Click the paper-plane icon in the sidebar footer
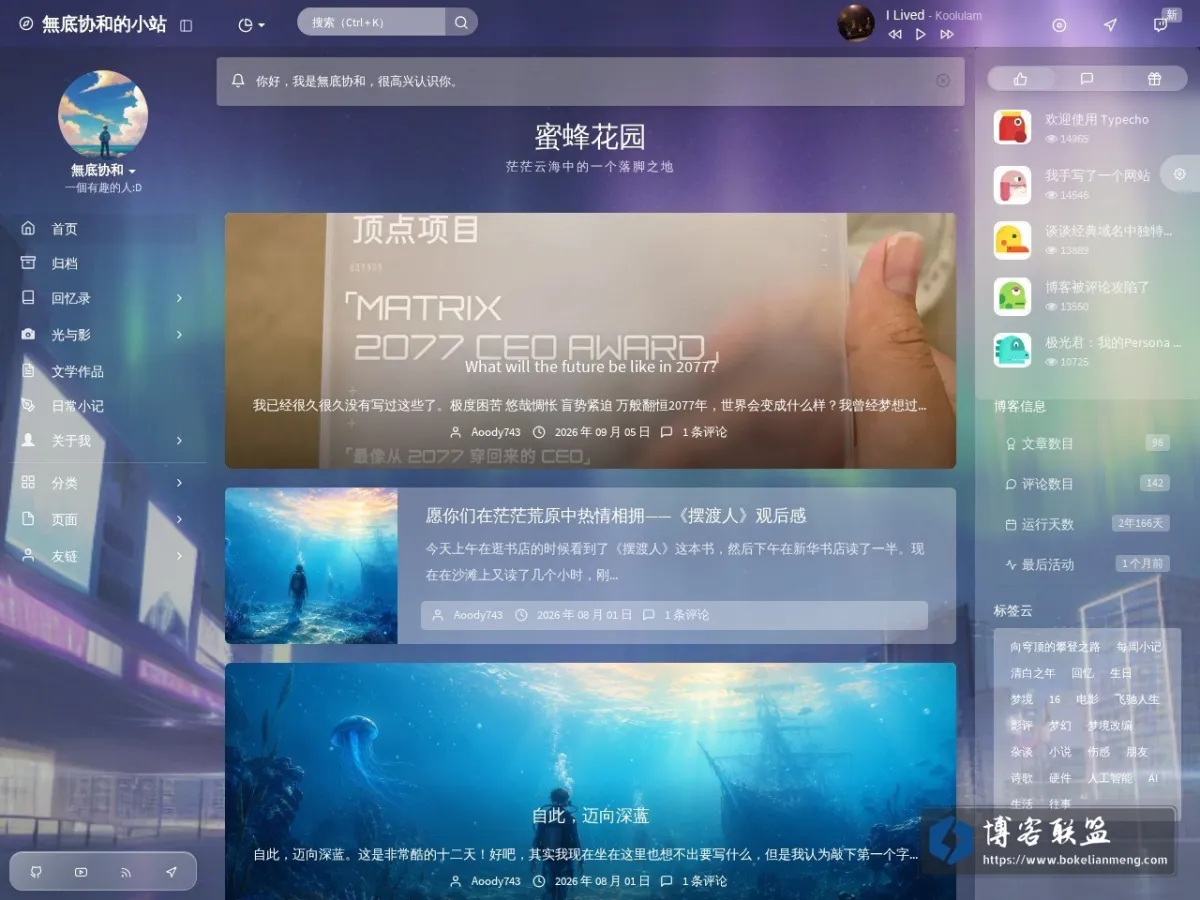 point(171,872)
